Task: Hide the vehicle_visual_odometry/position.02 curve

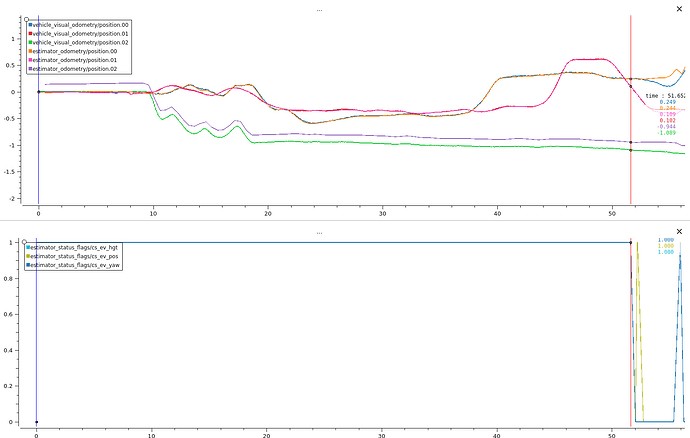Action: [79, 43]
